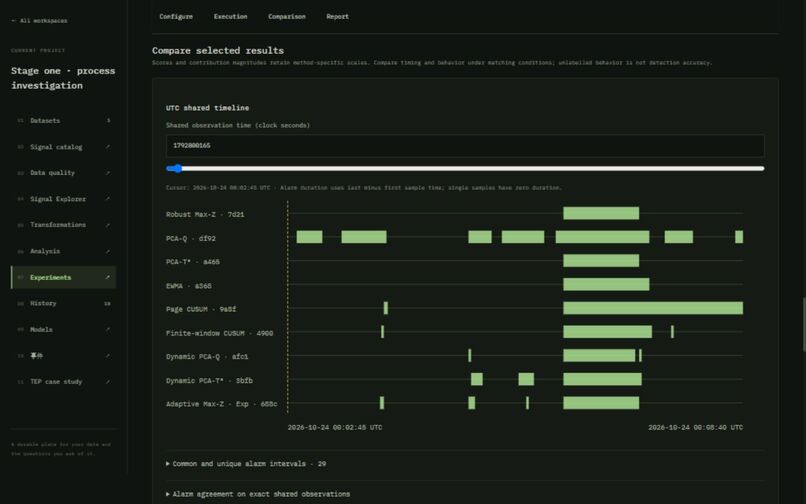Click the 'EWMA · a365' row label
Image resolution: width=806 pixels, height=504 pixels.
pyautogui.click(x=189, y=286)
